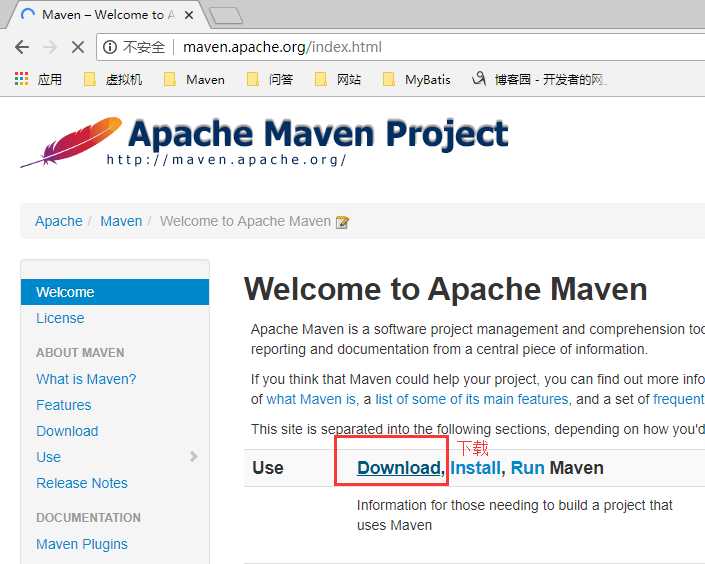The image size is (705, 564).
Task: Click the ABOUT MAVEN sidebar heading
Action: click(x=80, y=353)
